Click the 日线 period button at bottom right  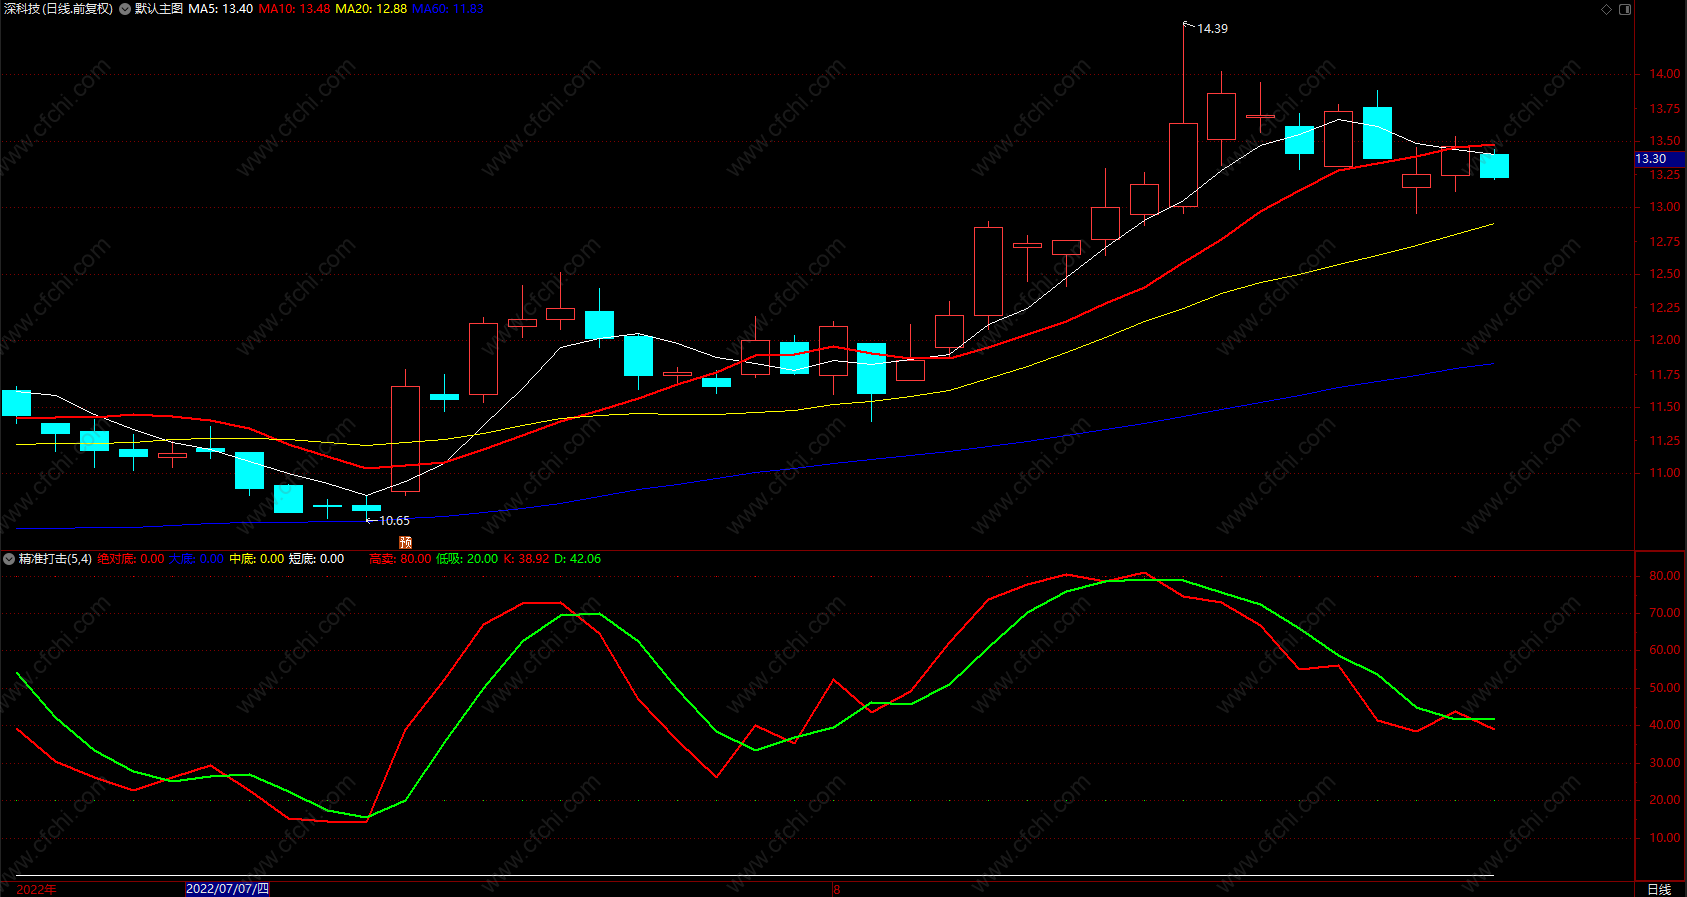(1659, 889)
